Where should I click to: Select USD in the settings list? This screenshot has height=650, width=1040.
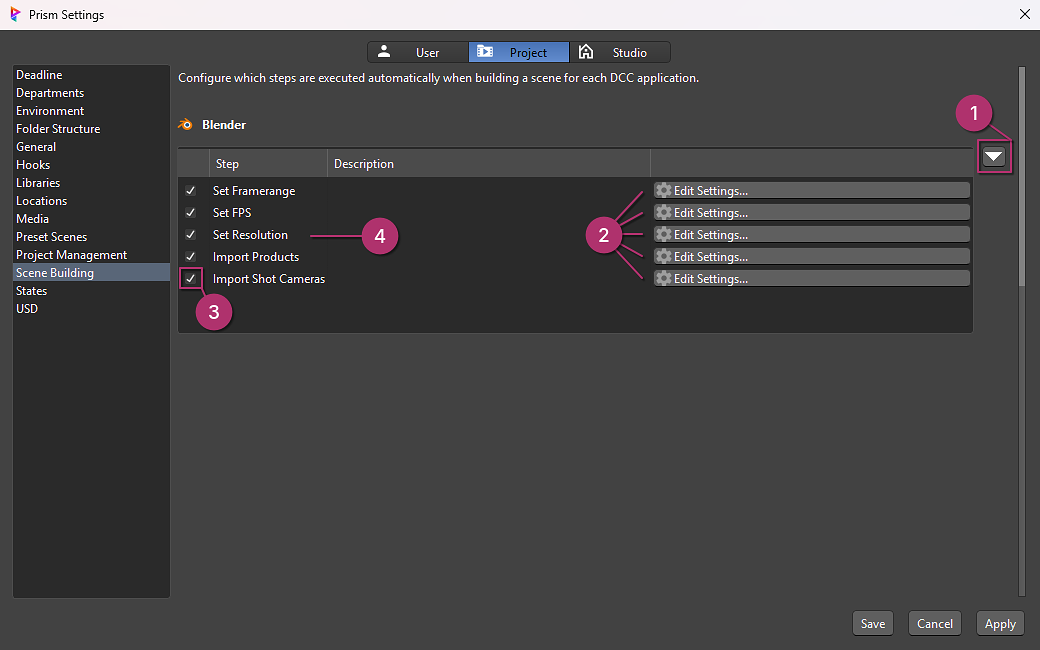[27, 309]
